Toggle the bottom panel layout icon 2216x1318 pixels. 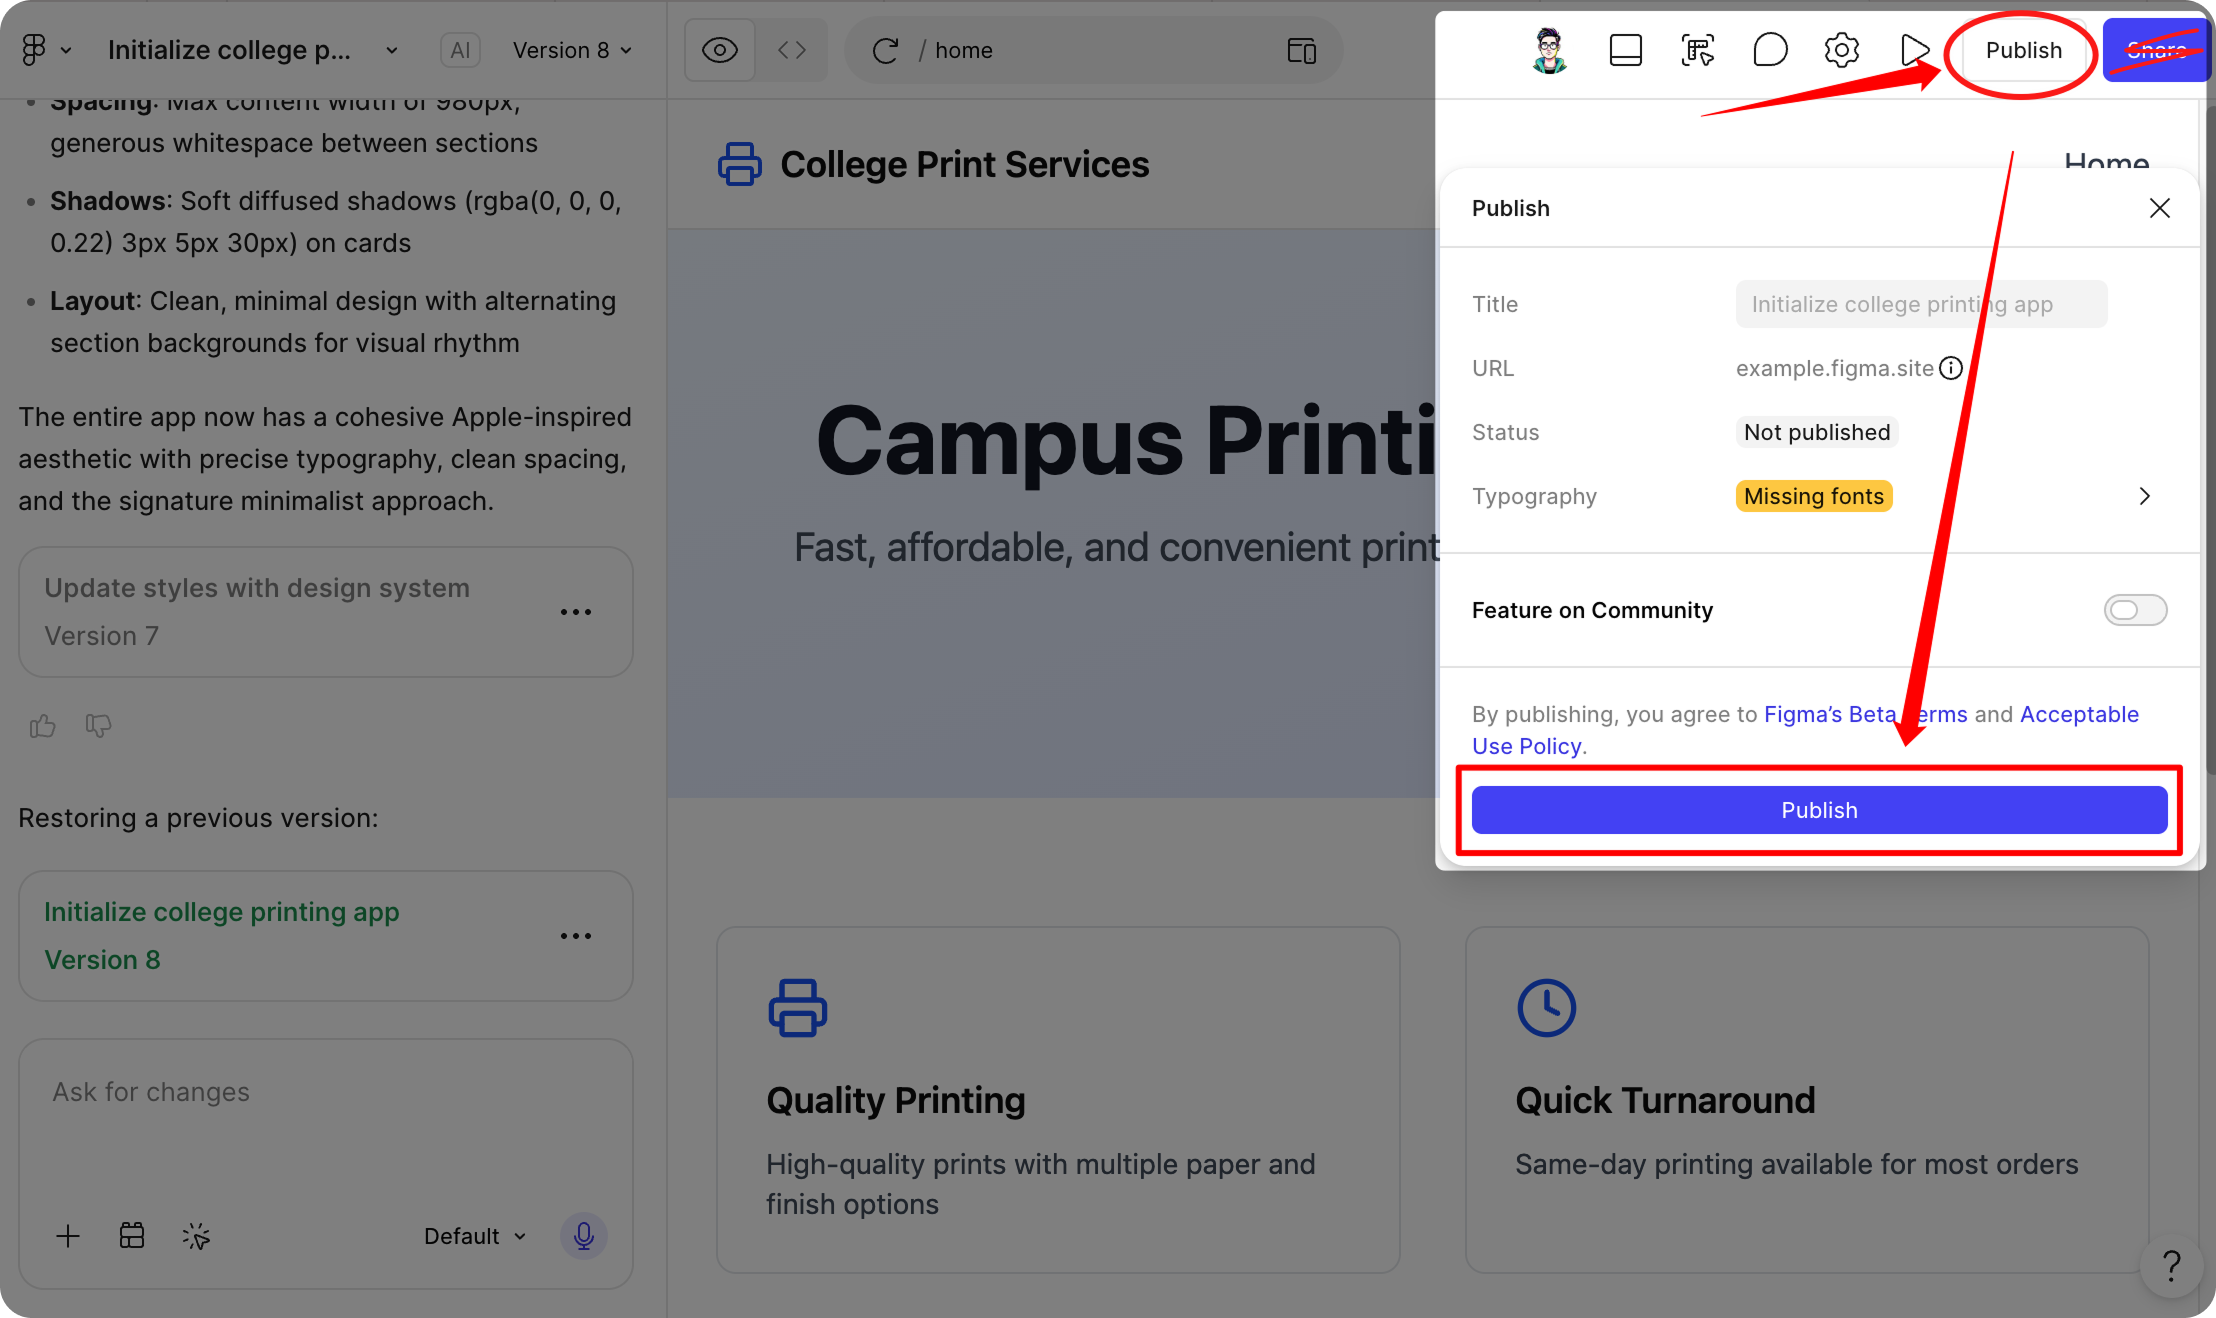[x=1626, y=50]
